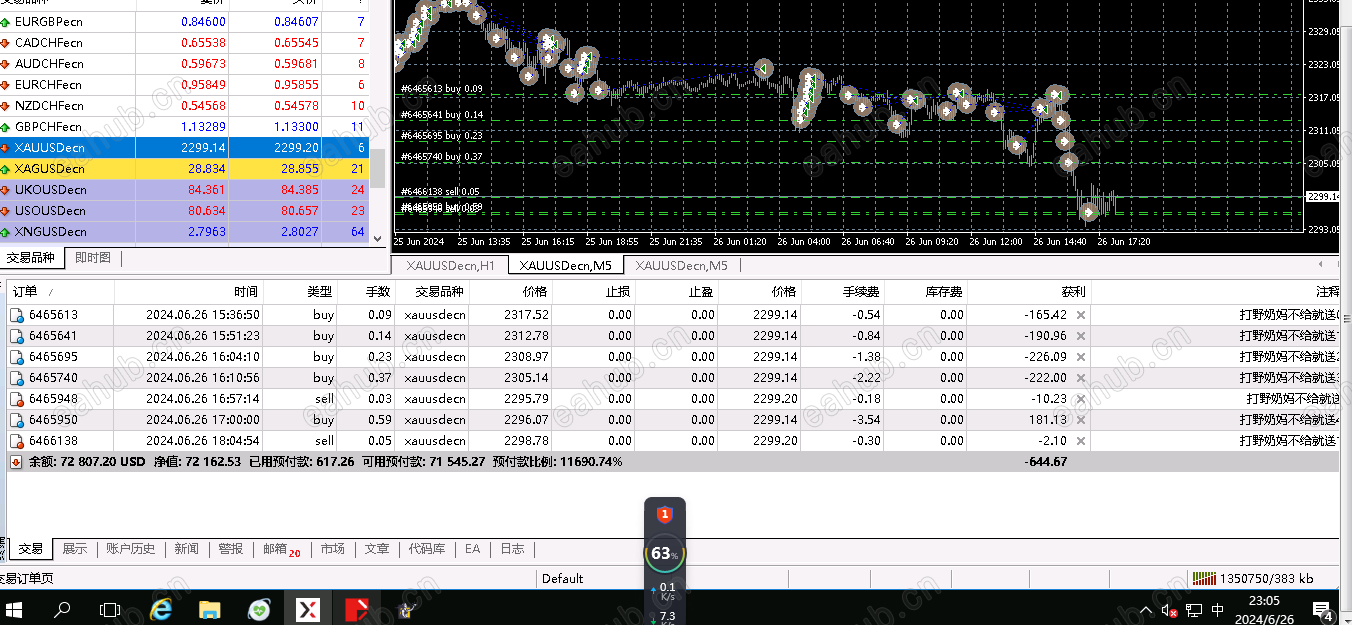
Task: Select the GBPCHFecn symbol row
Action: [185, 126]
